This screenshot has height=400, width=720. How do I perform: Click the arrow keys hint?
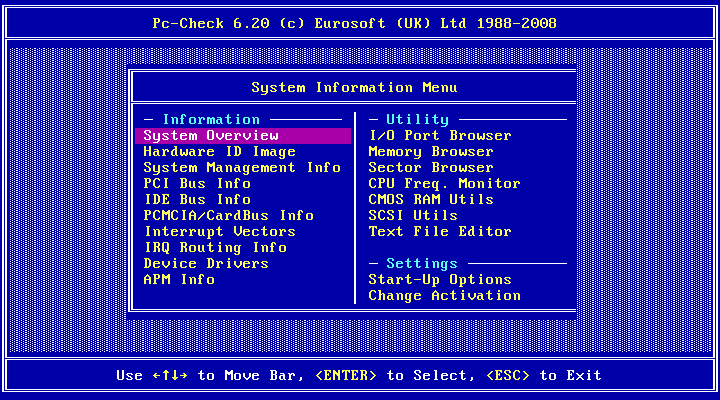pos(170,376)
